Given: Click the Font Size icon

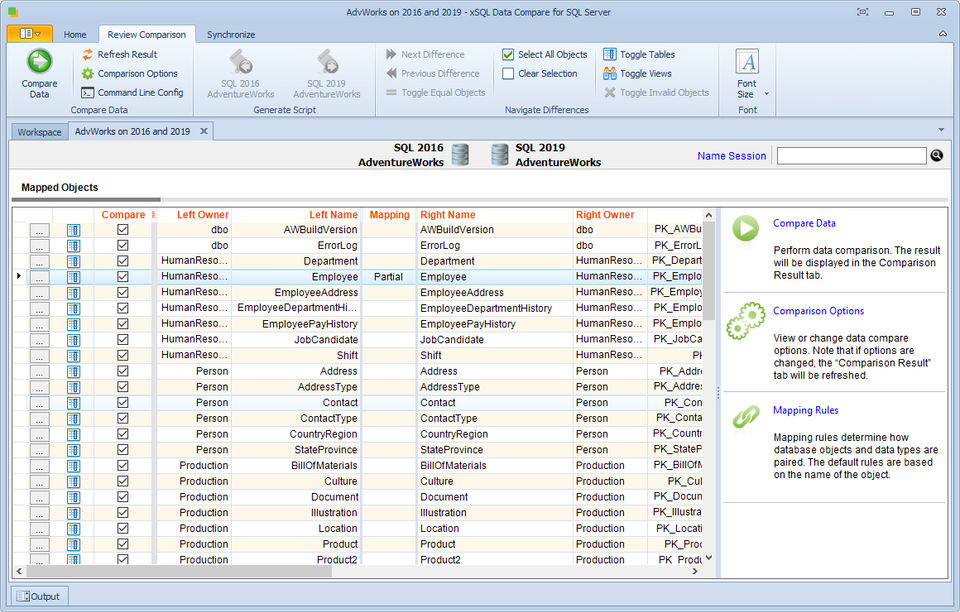Looking at the screenshot, I should [747, 61].
